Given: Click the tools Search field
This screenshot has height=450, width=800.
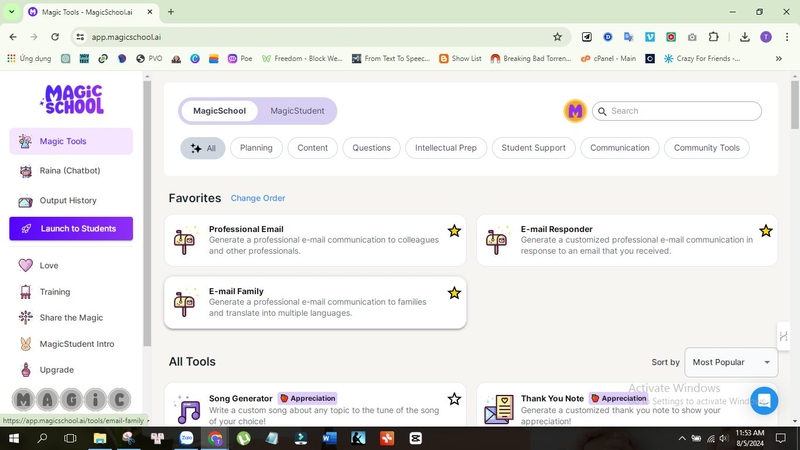Looking at the screenshot, I should click(677, 111).
